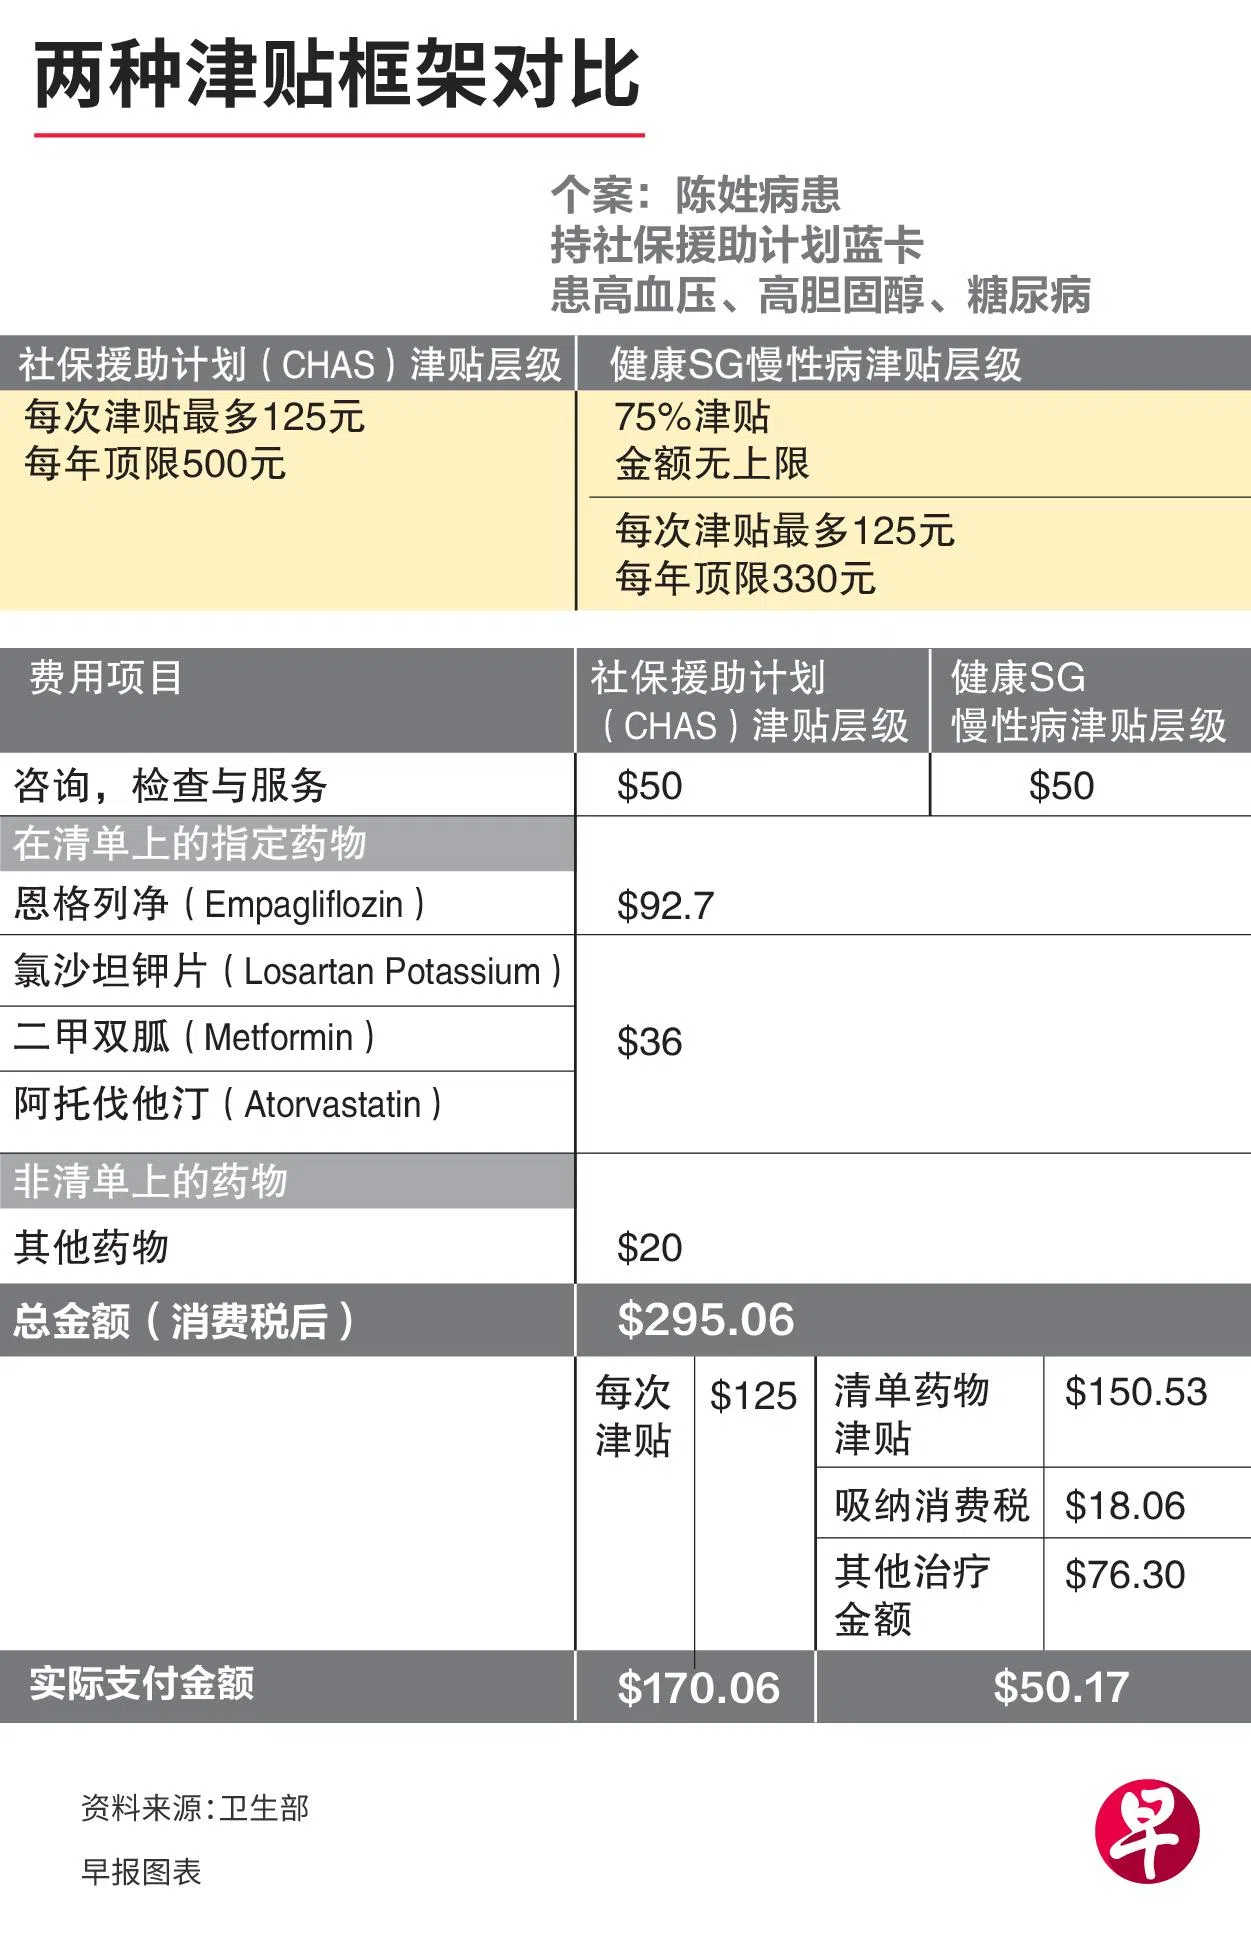Click the 资料来源:卫生部 source text
This screenshot has height=1934, width=1251.
pos(195,1808)
